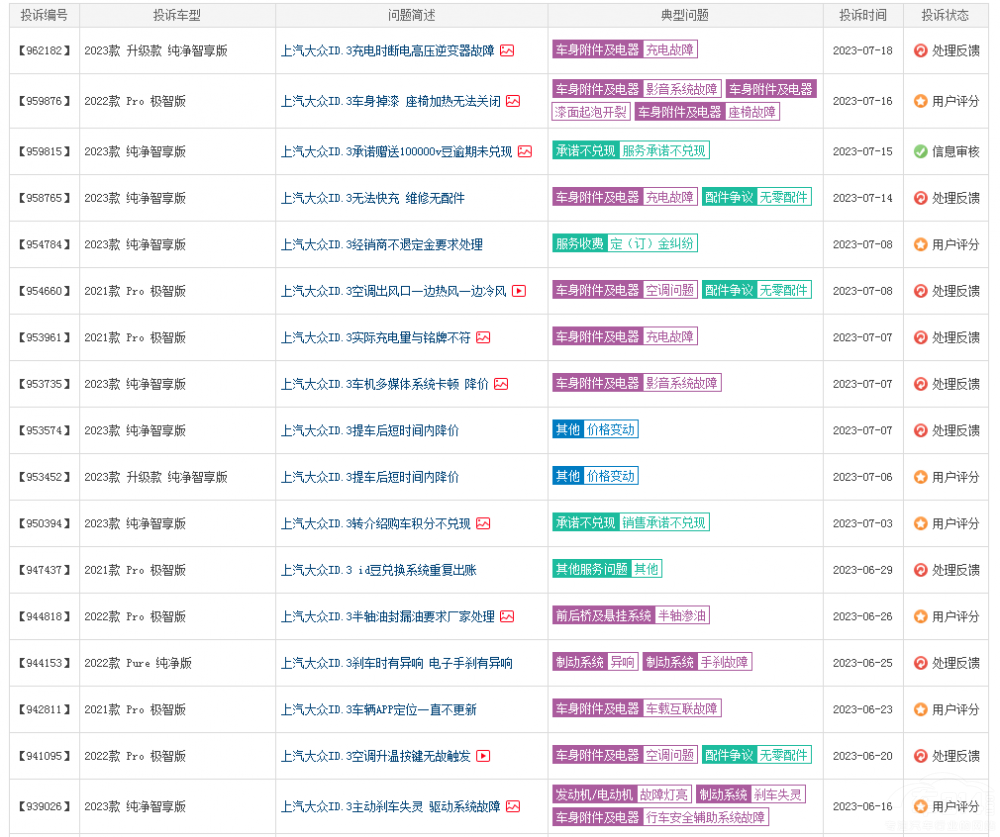Click image icon next to 实际充电量与铭牌不符

[x=483, y=338]
